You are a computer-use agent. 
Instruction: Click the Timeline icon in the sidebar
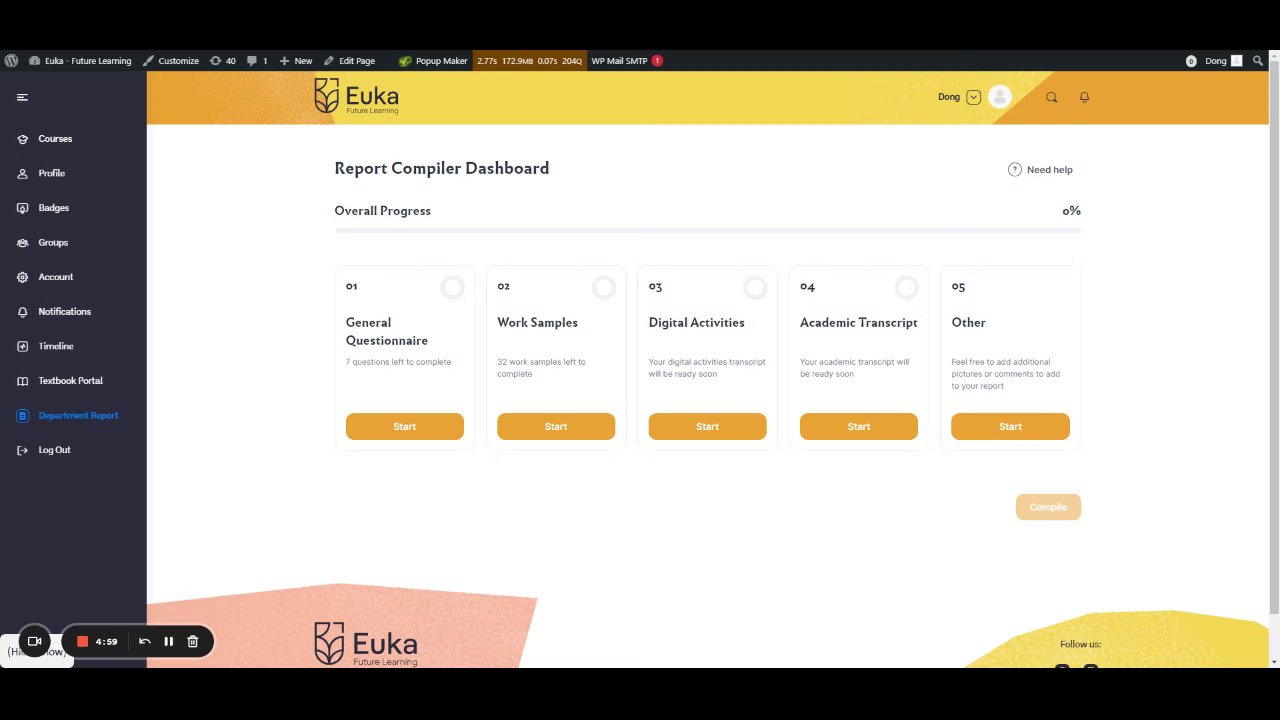click(22, 346)
